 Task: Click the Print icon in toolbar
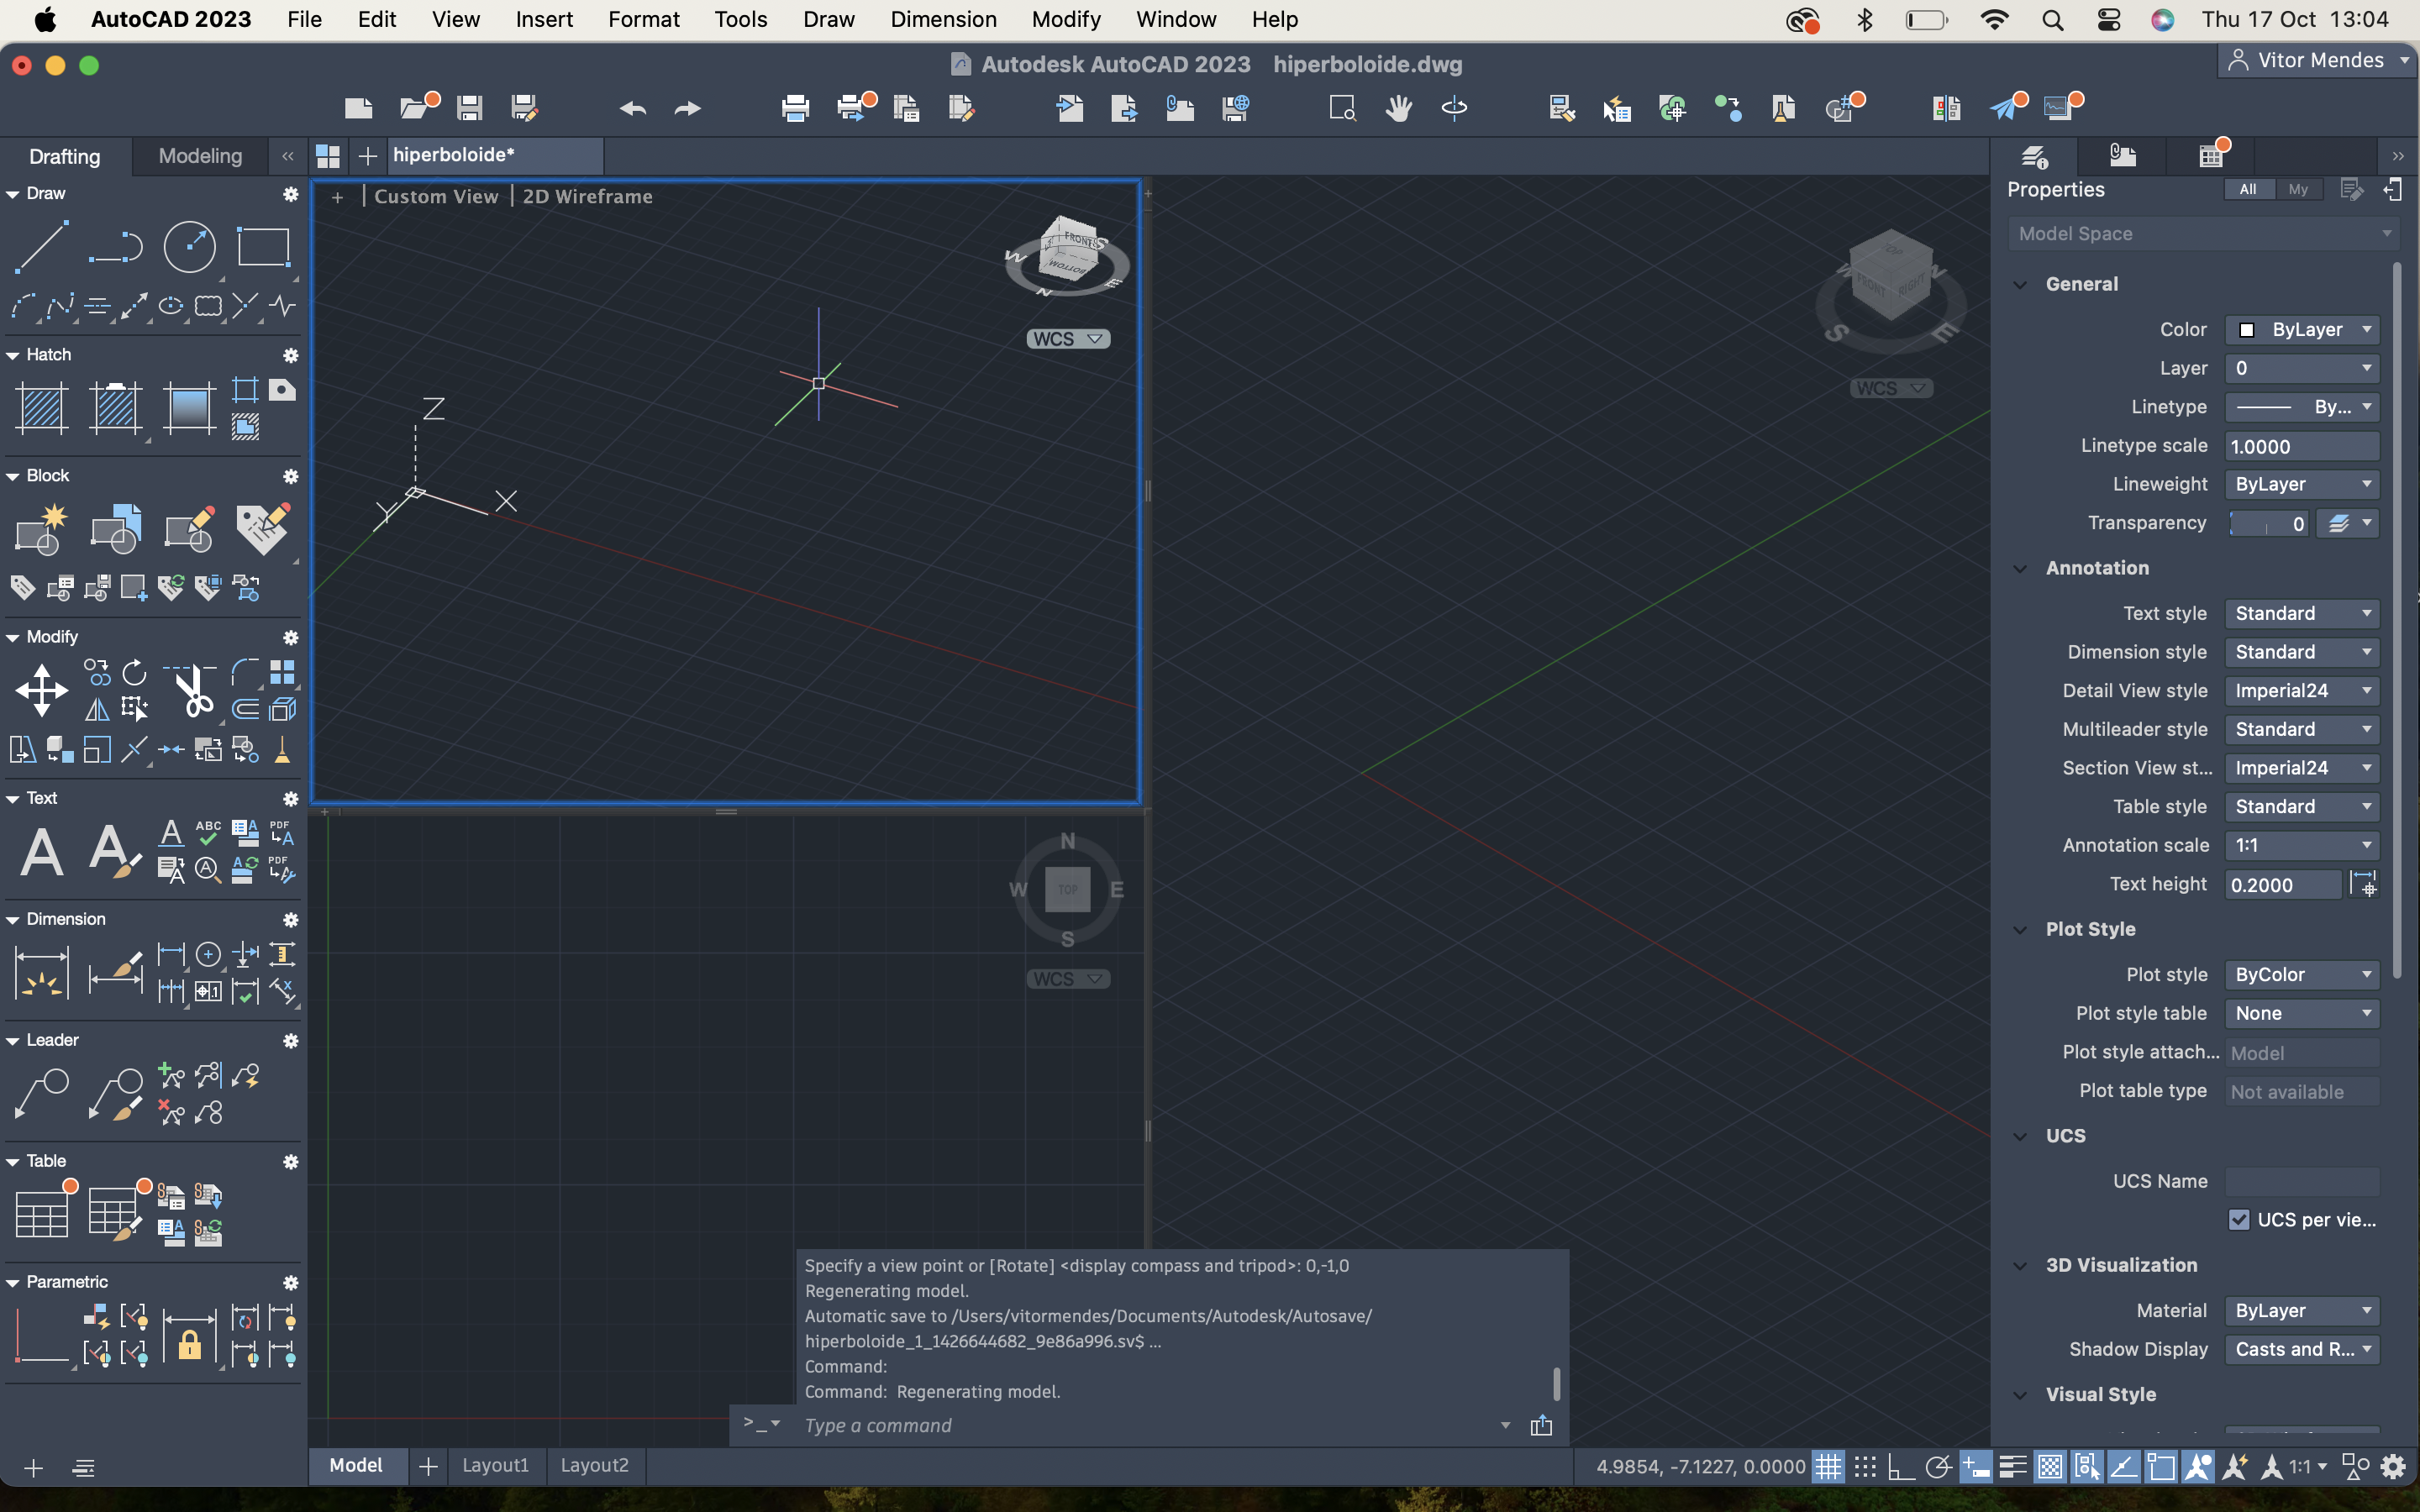point(795,107)
